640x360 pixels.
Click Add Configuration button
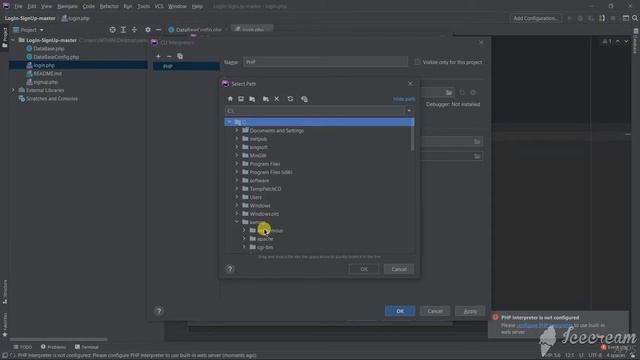(x=536, y=18)
